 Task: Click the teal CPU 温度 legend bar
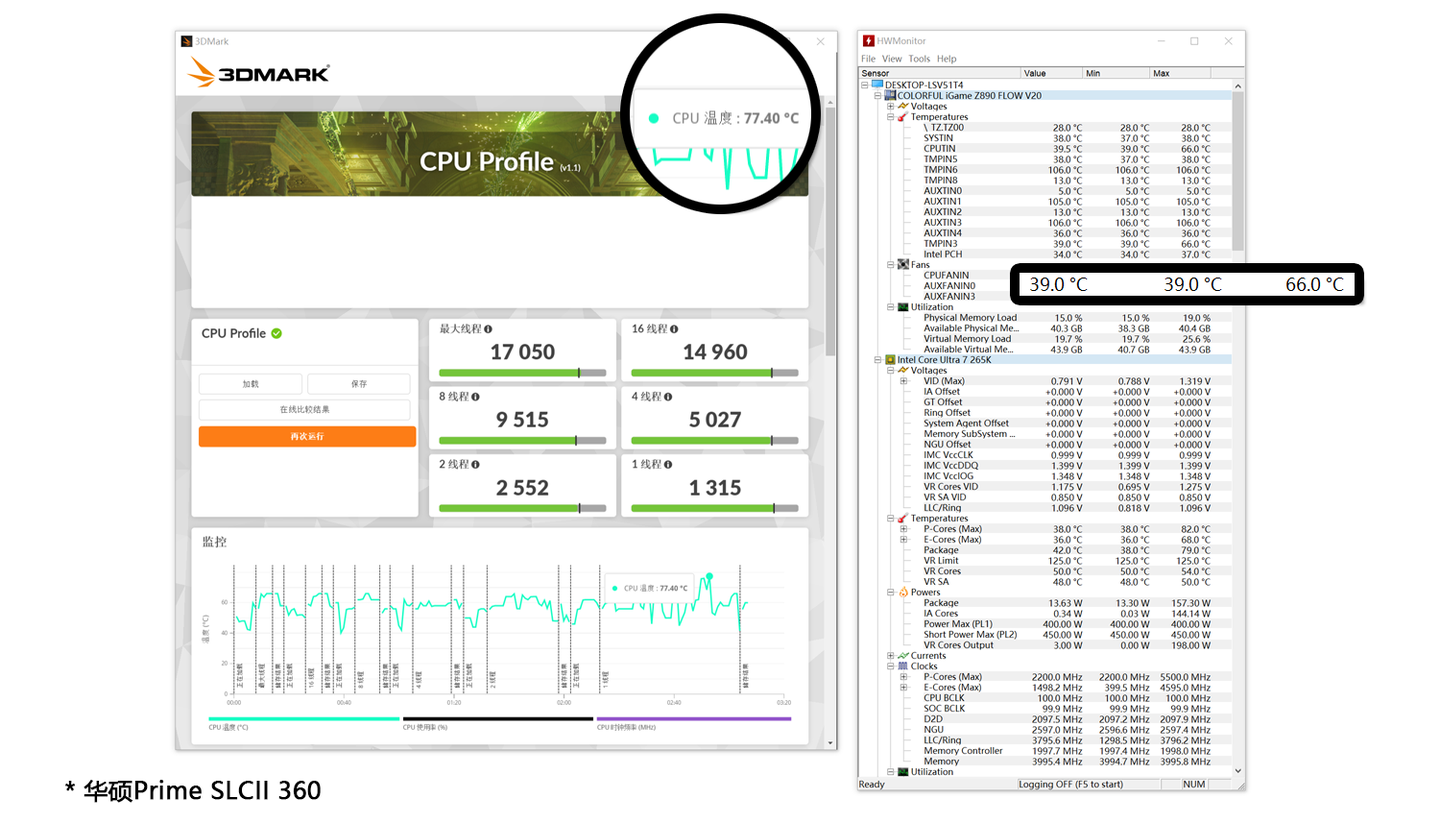pos(304,718)
